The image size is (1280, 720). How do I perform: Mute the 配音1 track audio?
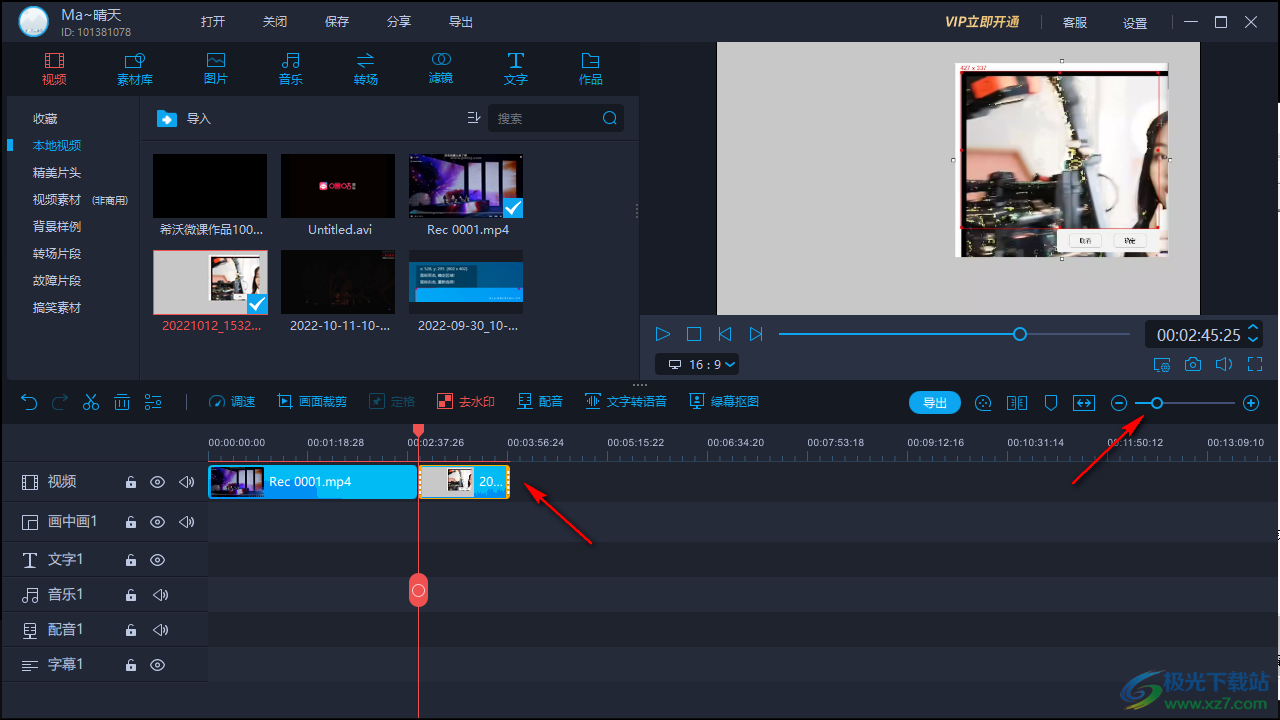point(160,630)
